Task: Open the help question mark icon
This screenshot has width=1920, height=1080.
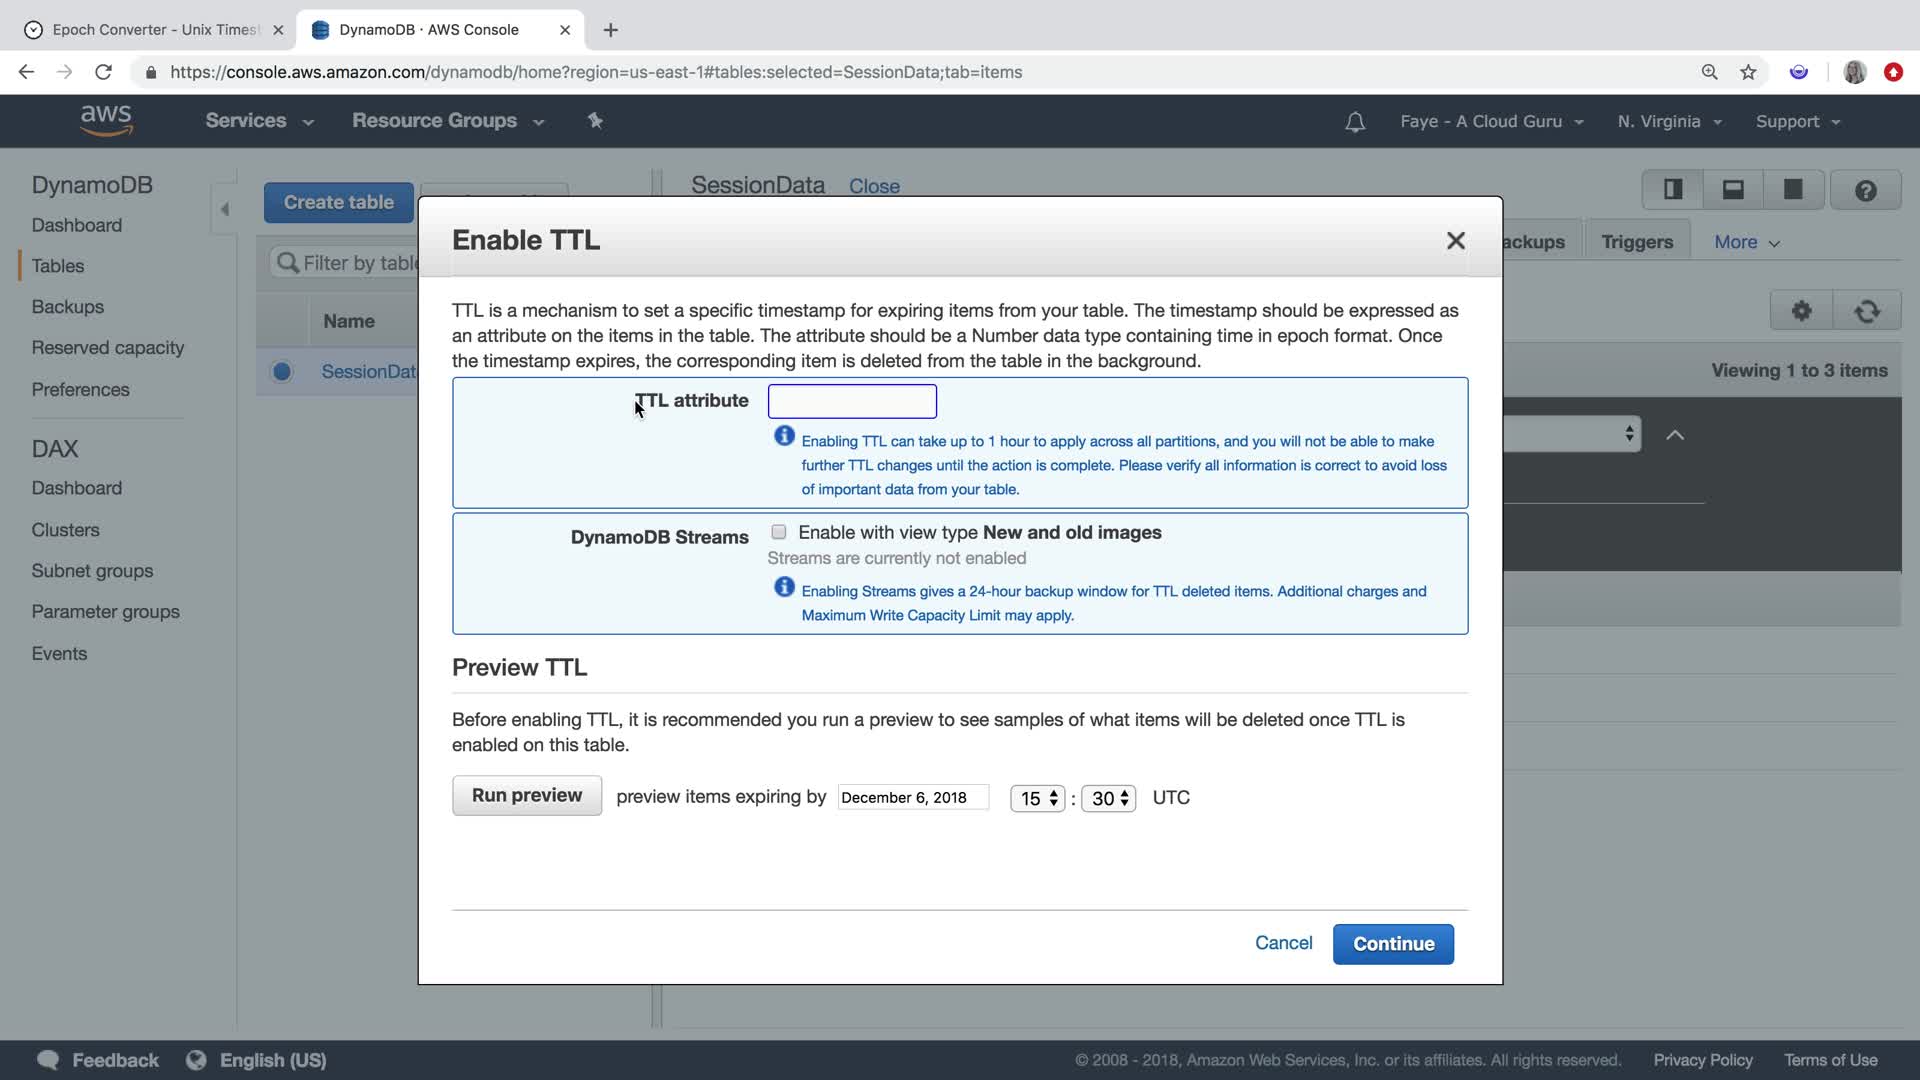Action: (1865, 190)
